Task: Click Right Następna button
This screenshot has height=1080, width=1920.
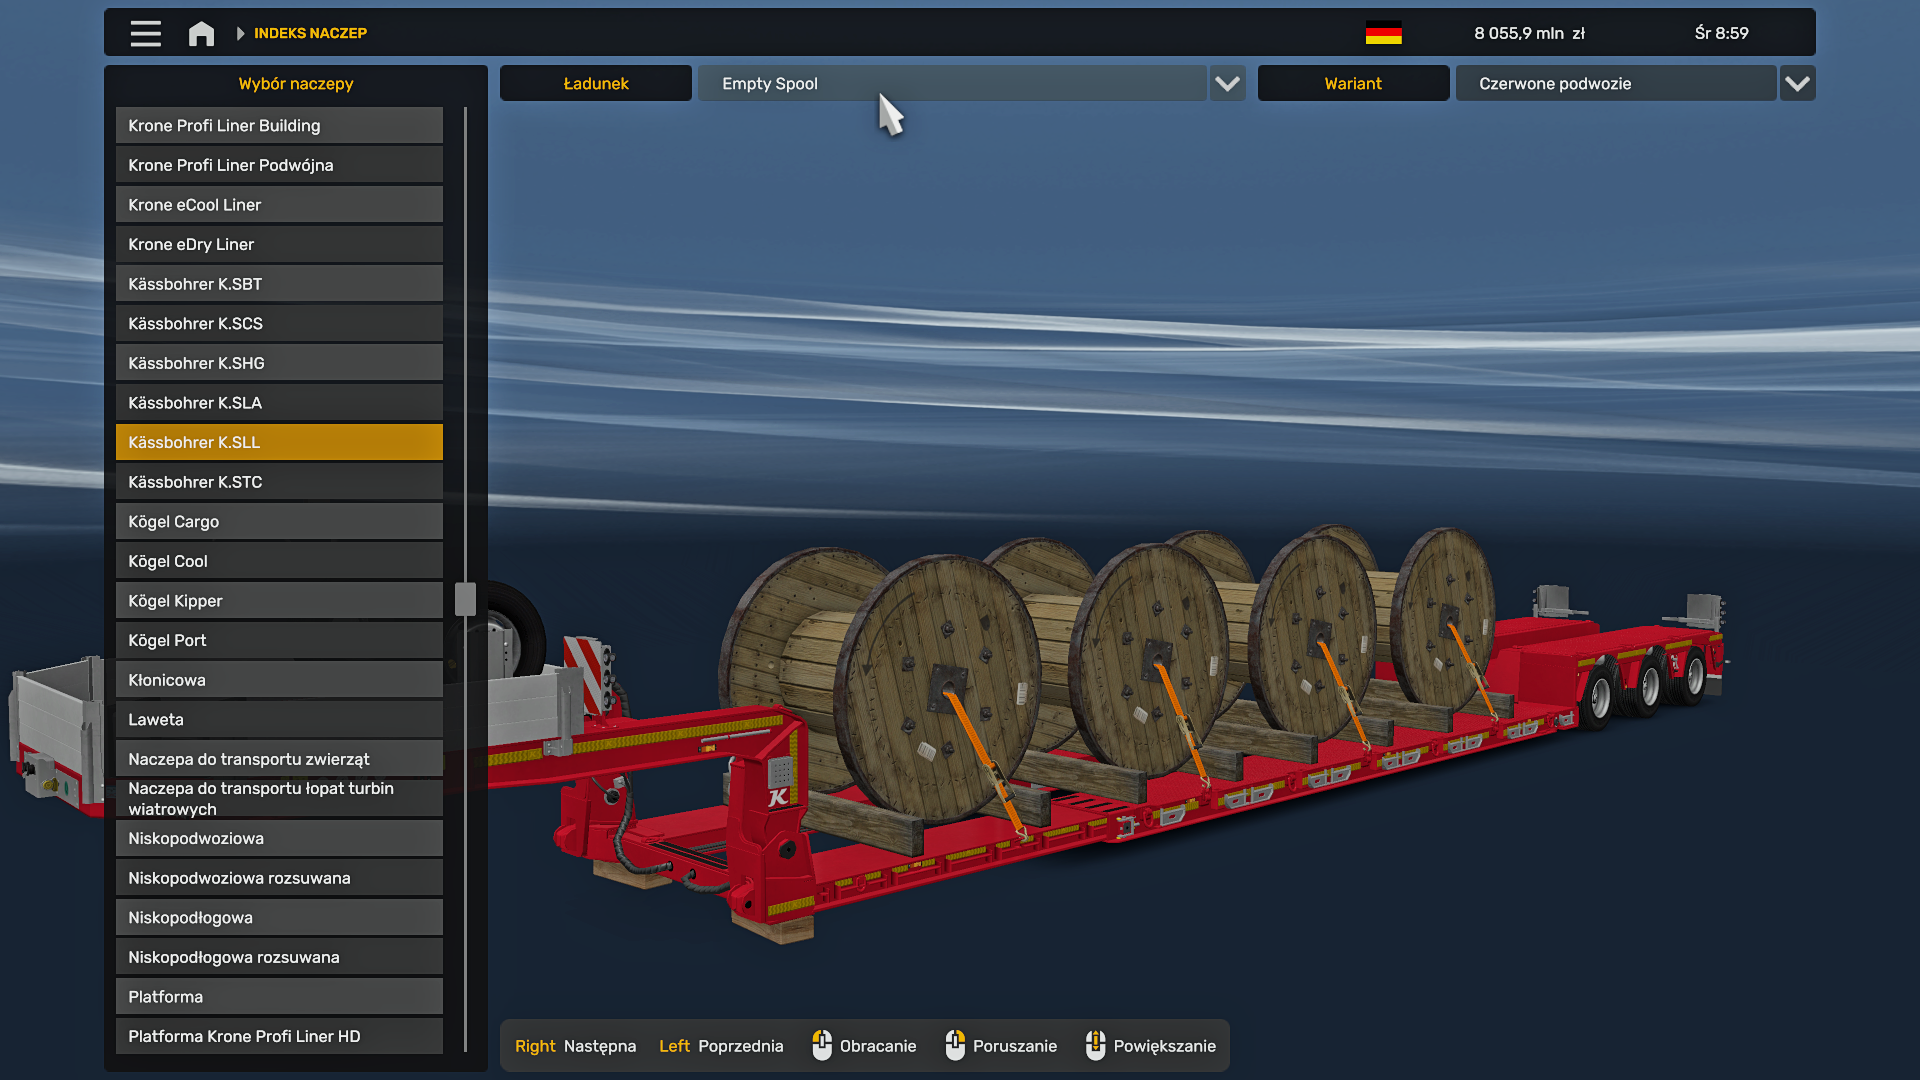Action: tap(575, 1046)
